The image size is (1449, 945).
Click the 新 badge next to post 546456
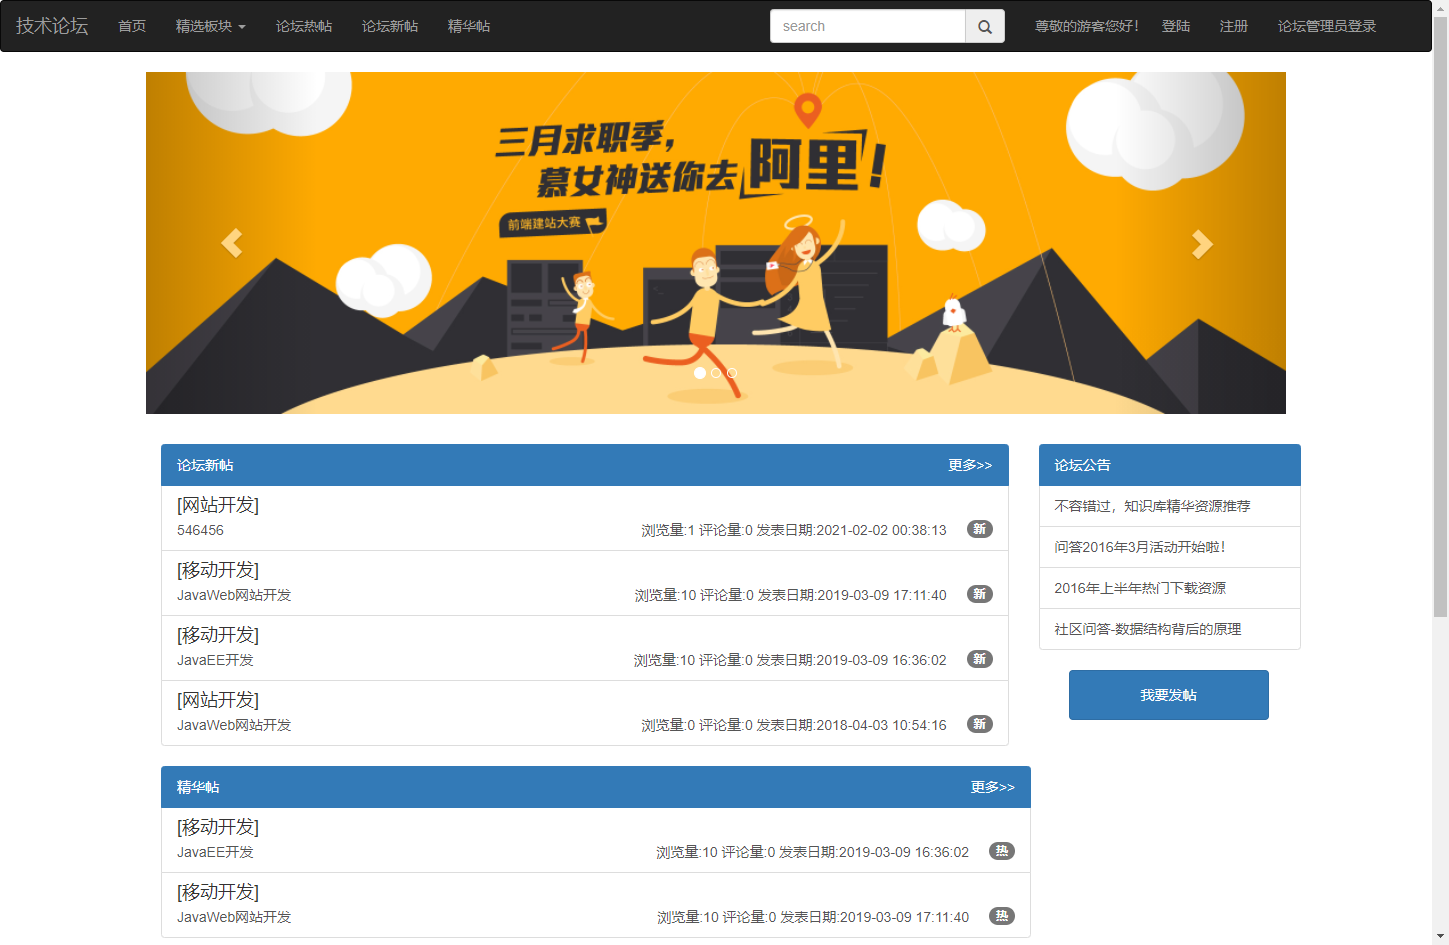[979, 529]
